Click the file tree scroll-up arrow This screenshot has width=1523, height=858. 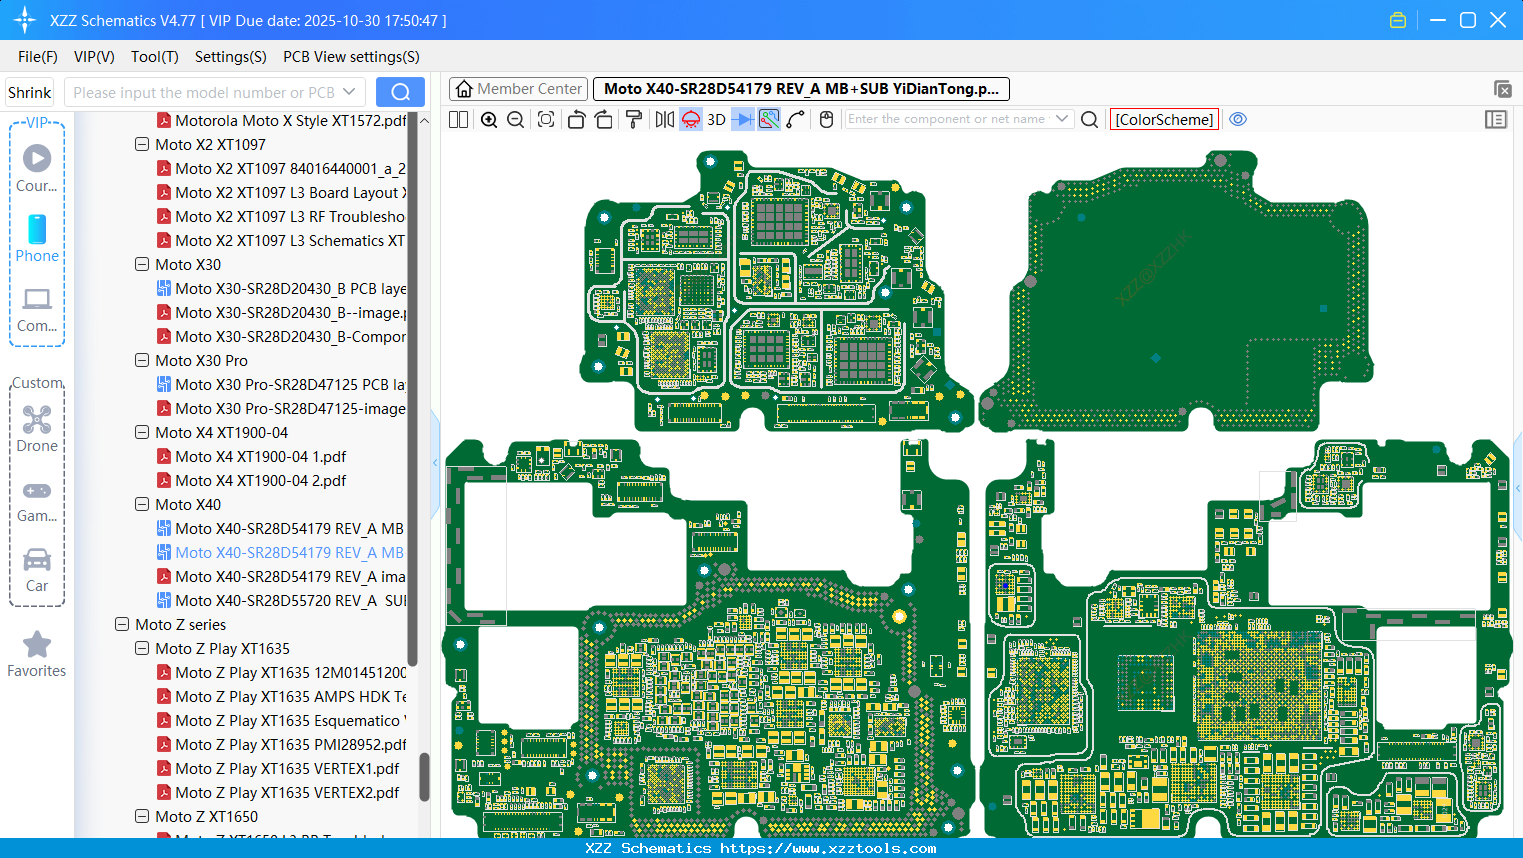[x=424, y=121]
